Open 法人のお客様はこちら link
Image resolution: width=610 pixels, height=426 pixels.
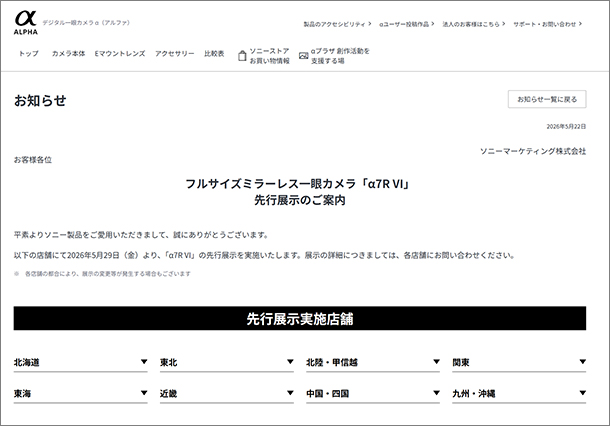coord(473,24)
